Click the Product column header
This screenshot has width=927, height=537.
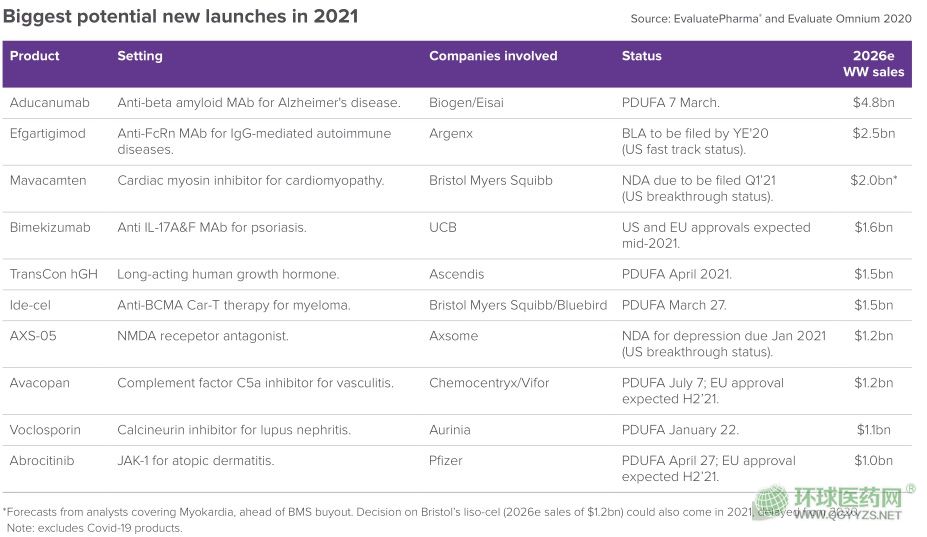(x=35, y=56)
